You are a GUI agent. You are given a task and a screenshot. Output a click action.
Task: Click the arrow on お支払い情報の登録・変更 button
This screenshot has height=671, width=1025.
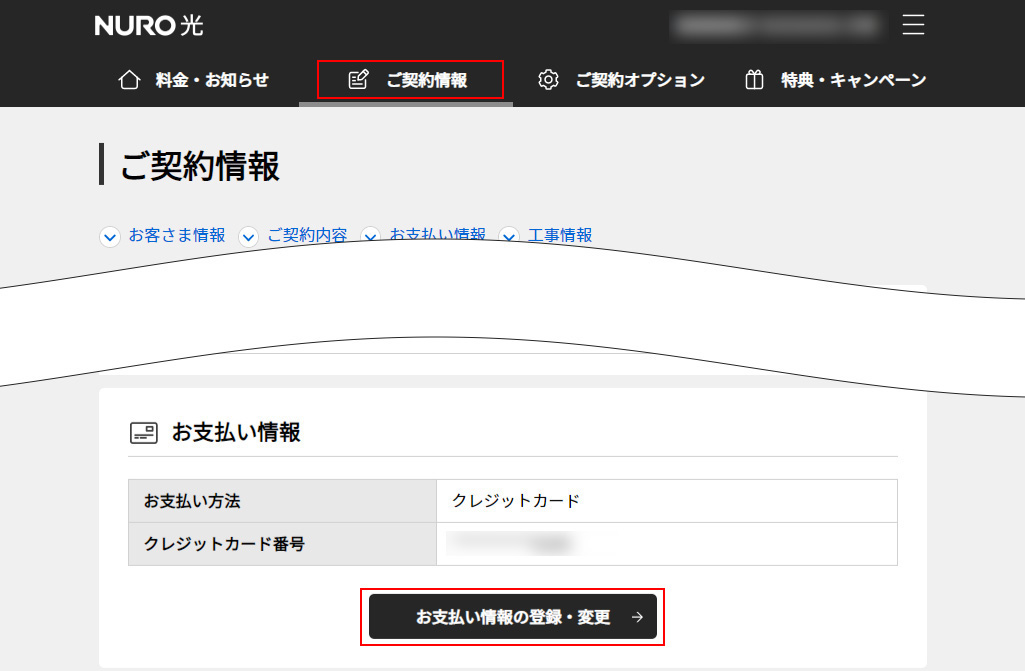tap(637, 617)
